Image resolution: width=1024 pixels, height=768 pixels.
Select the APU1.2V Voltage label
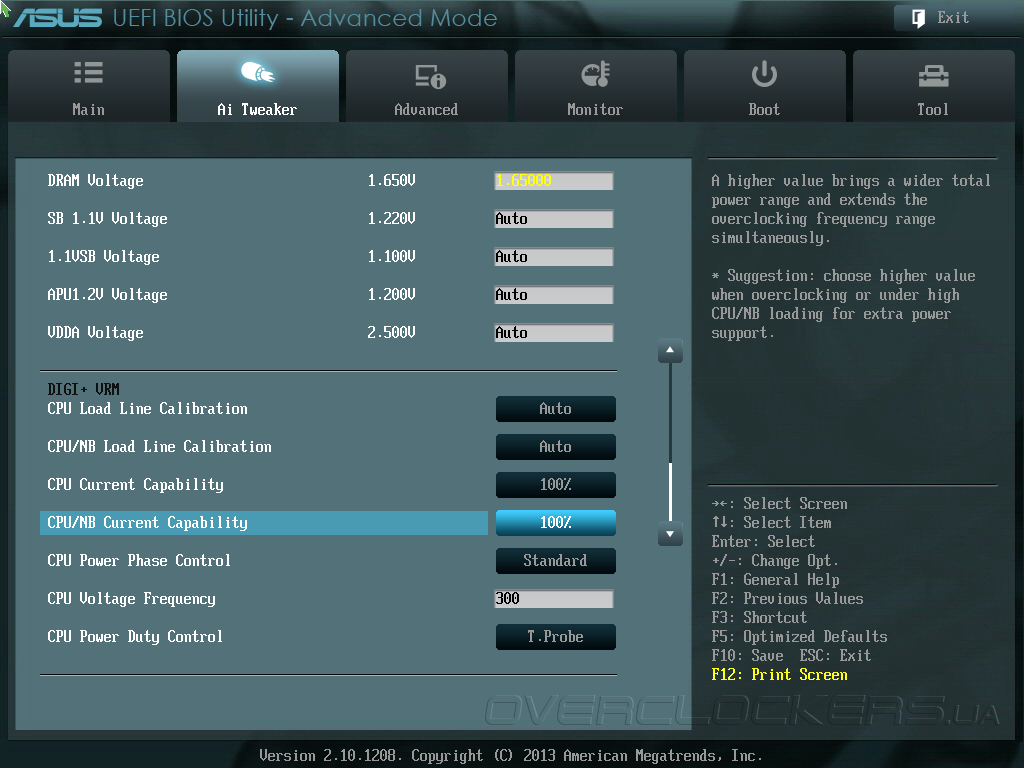coord(107,295)
